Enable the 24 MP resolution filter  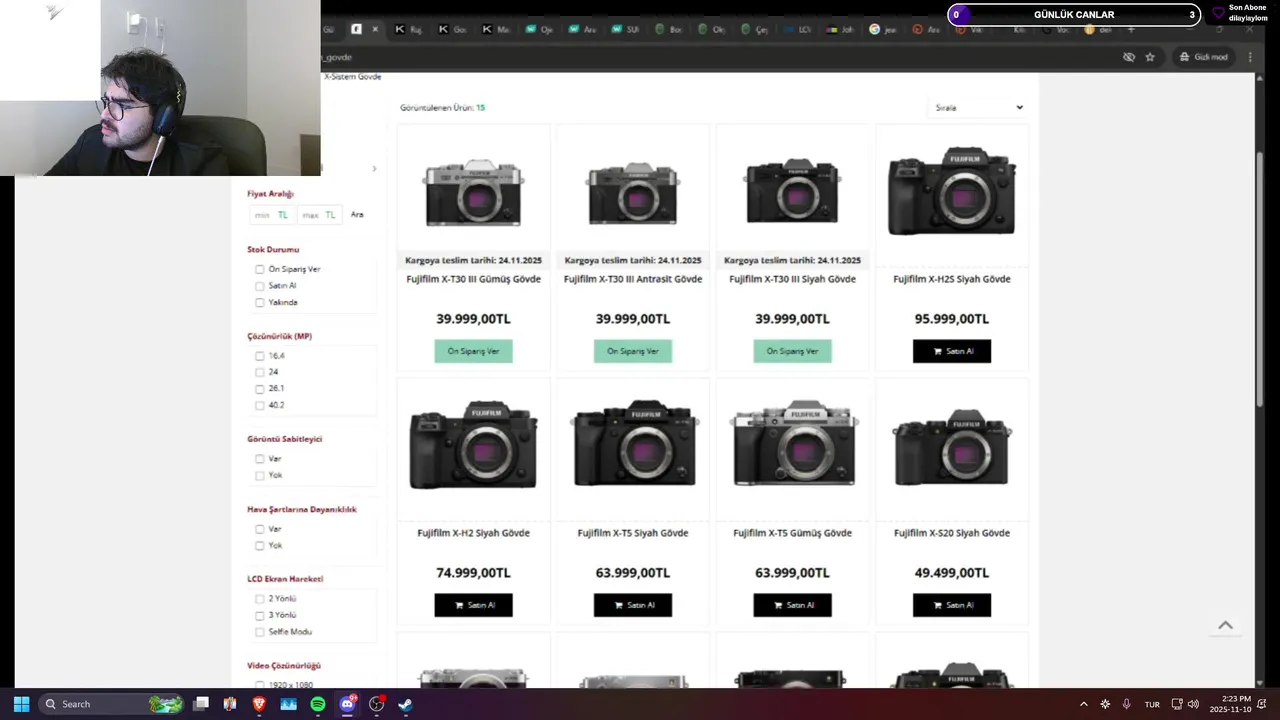pyautogui.click(x=260, y=372)
